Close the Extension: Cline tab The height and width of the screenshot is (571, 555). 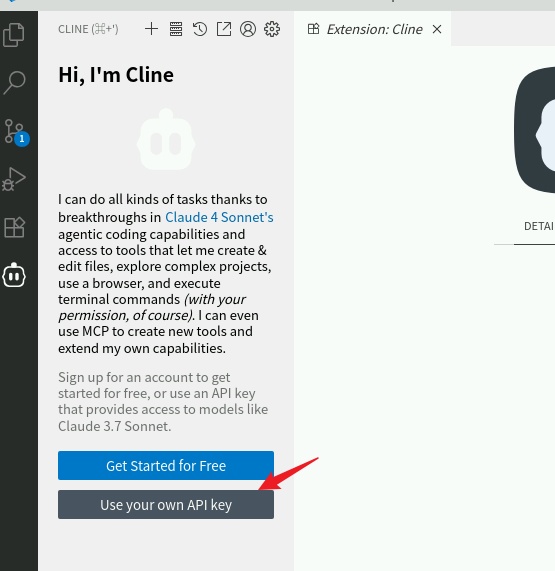(x=437, y=29)
